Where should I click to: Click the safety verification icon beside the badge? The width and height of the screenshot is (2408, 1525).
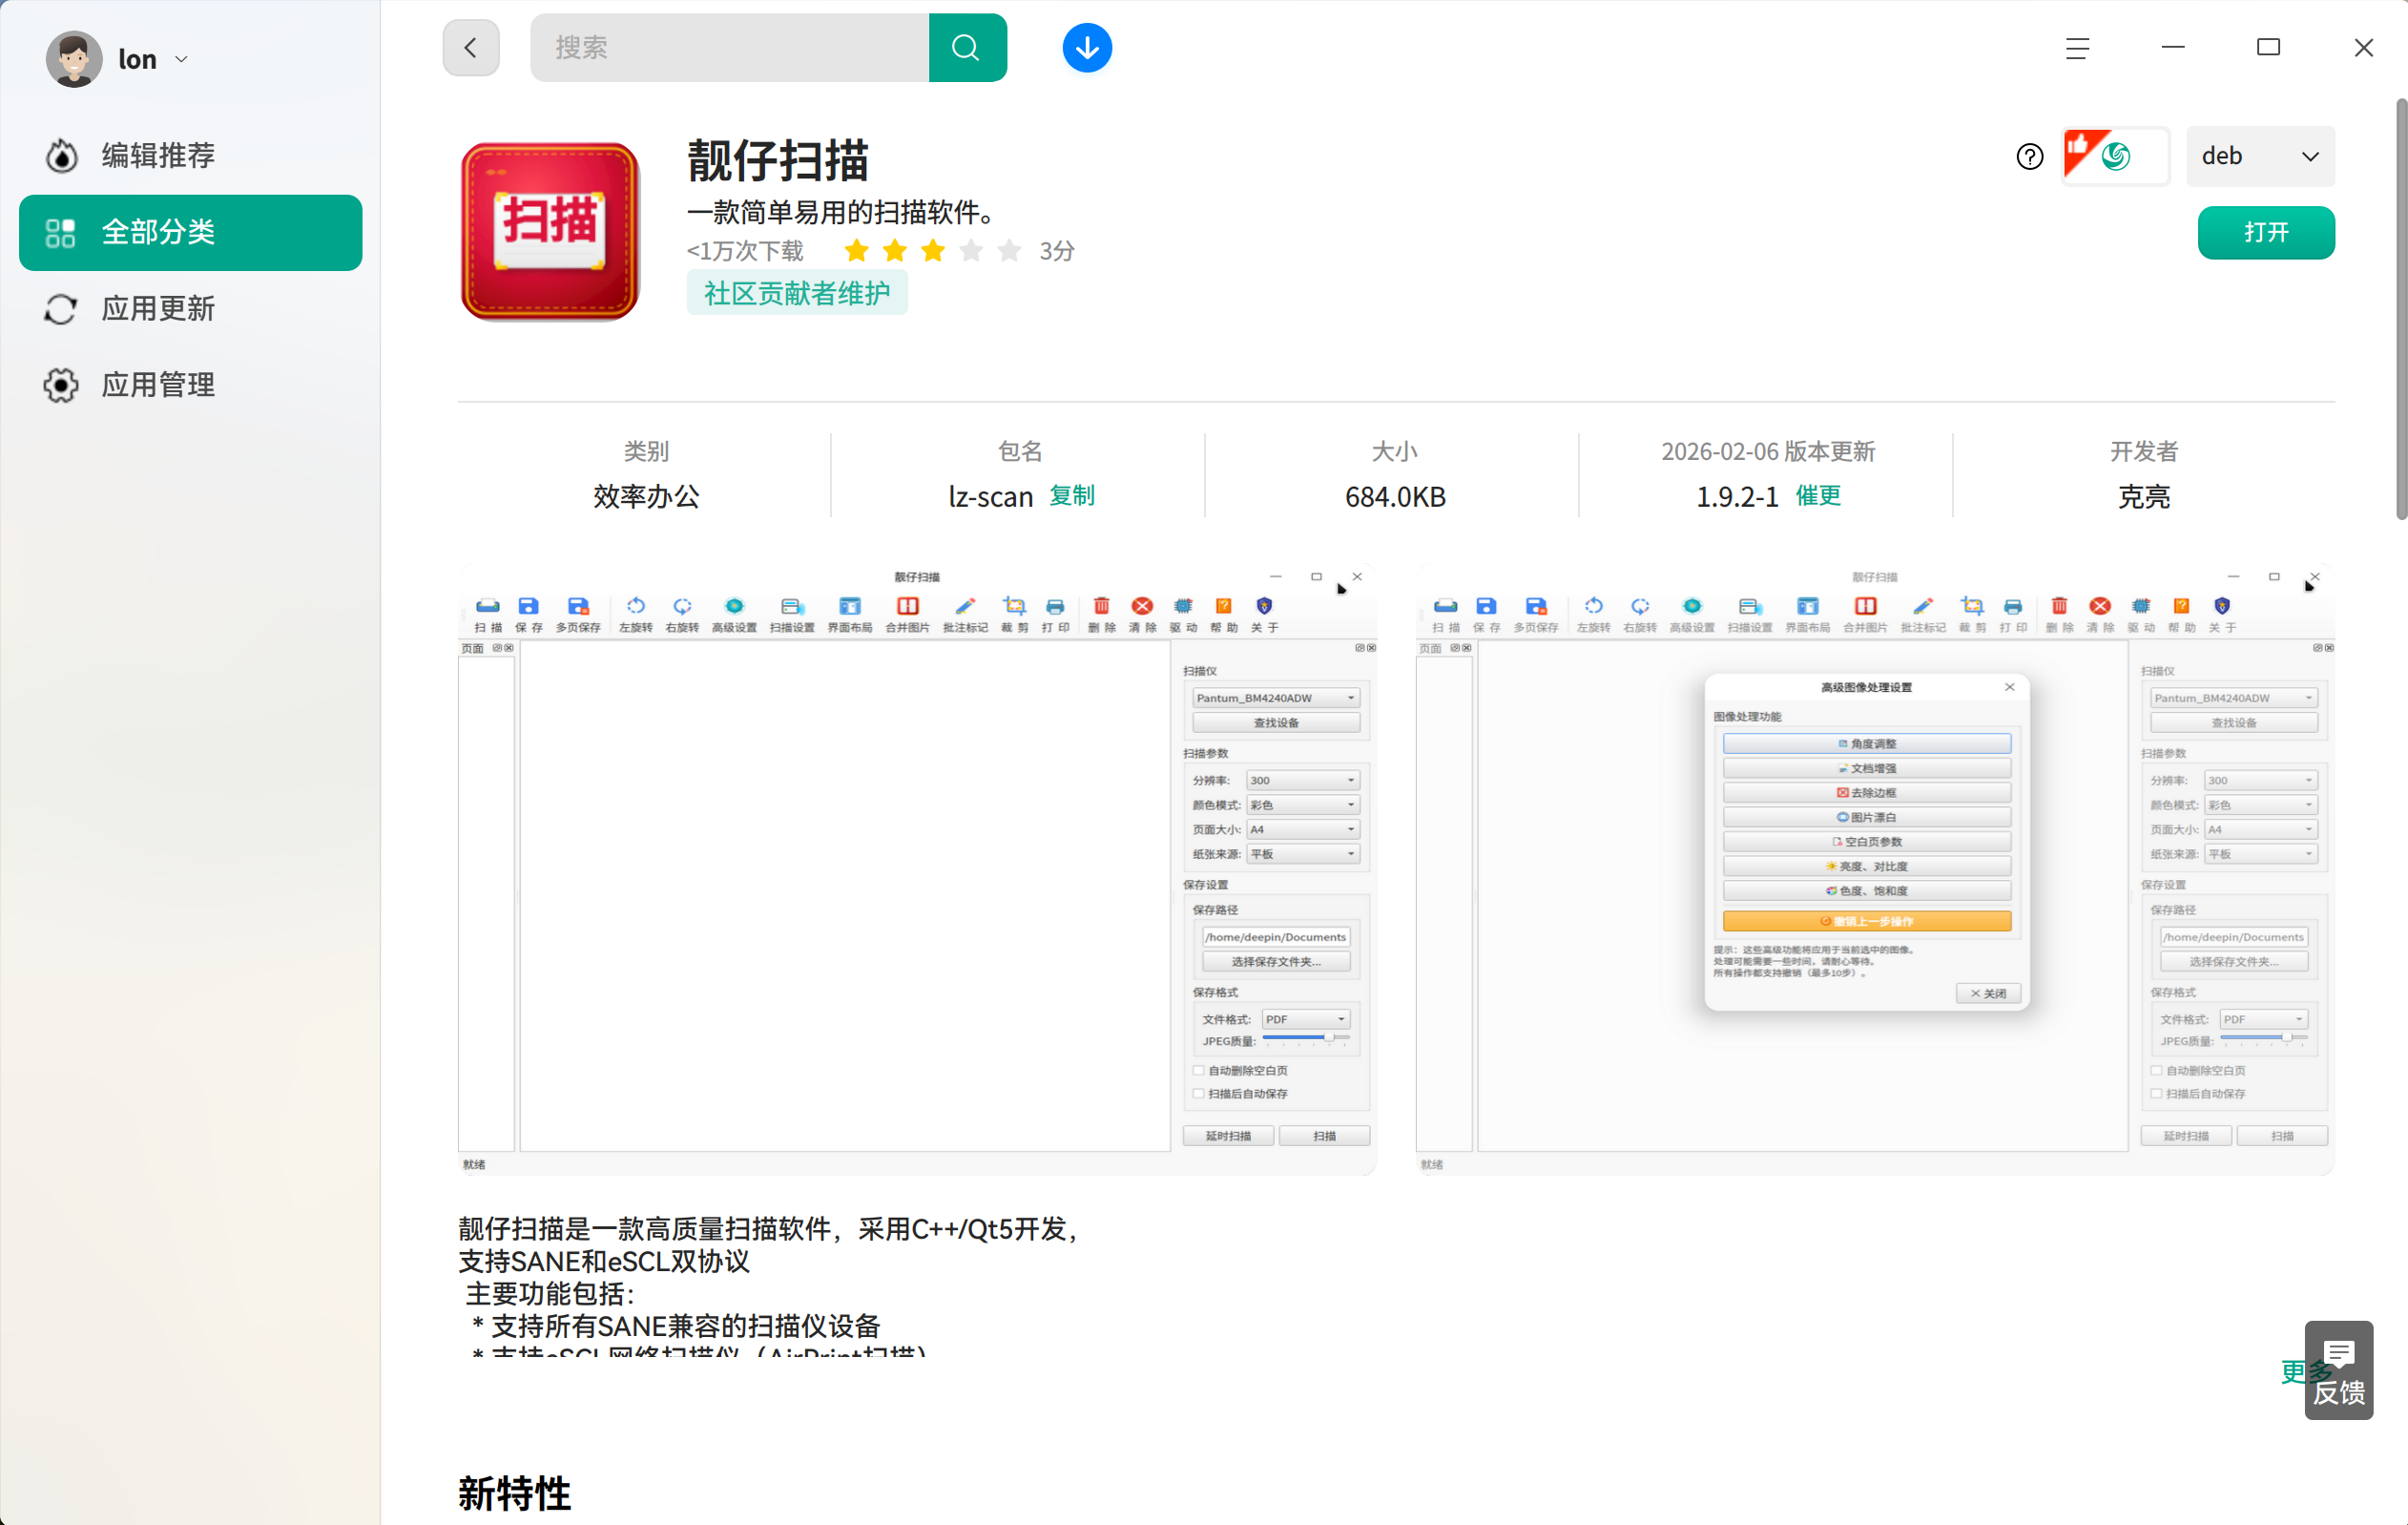click(x=2115, y=156)
